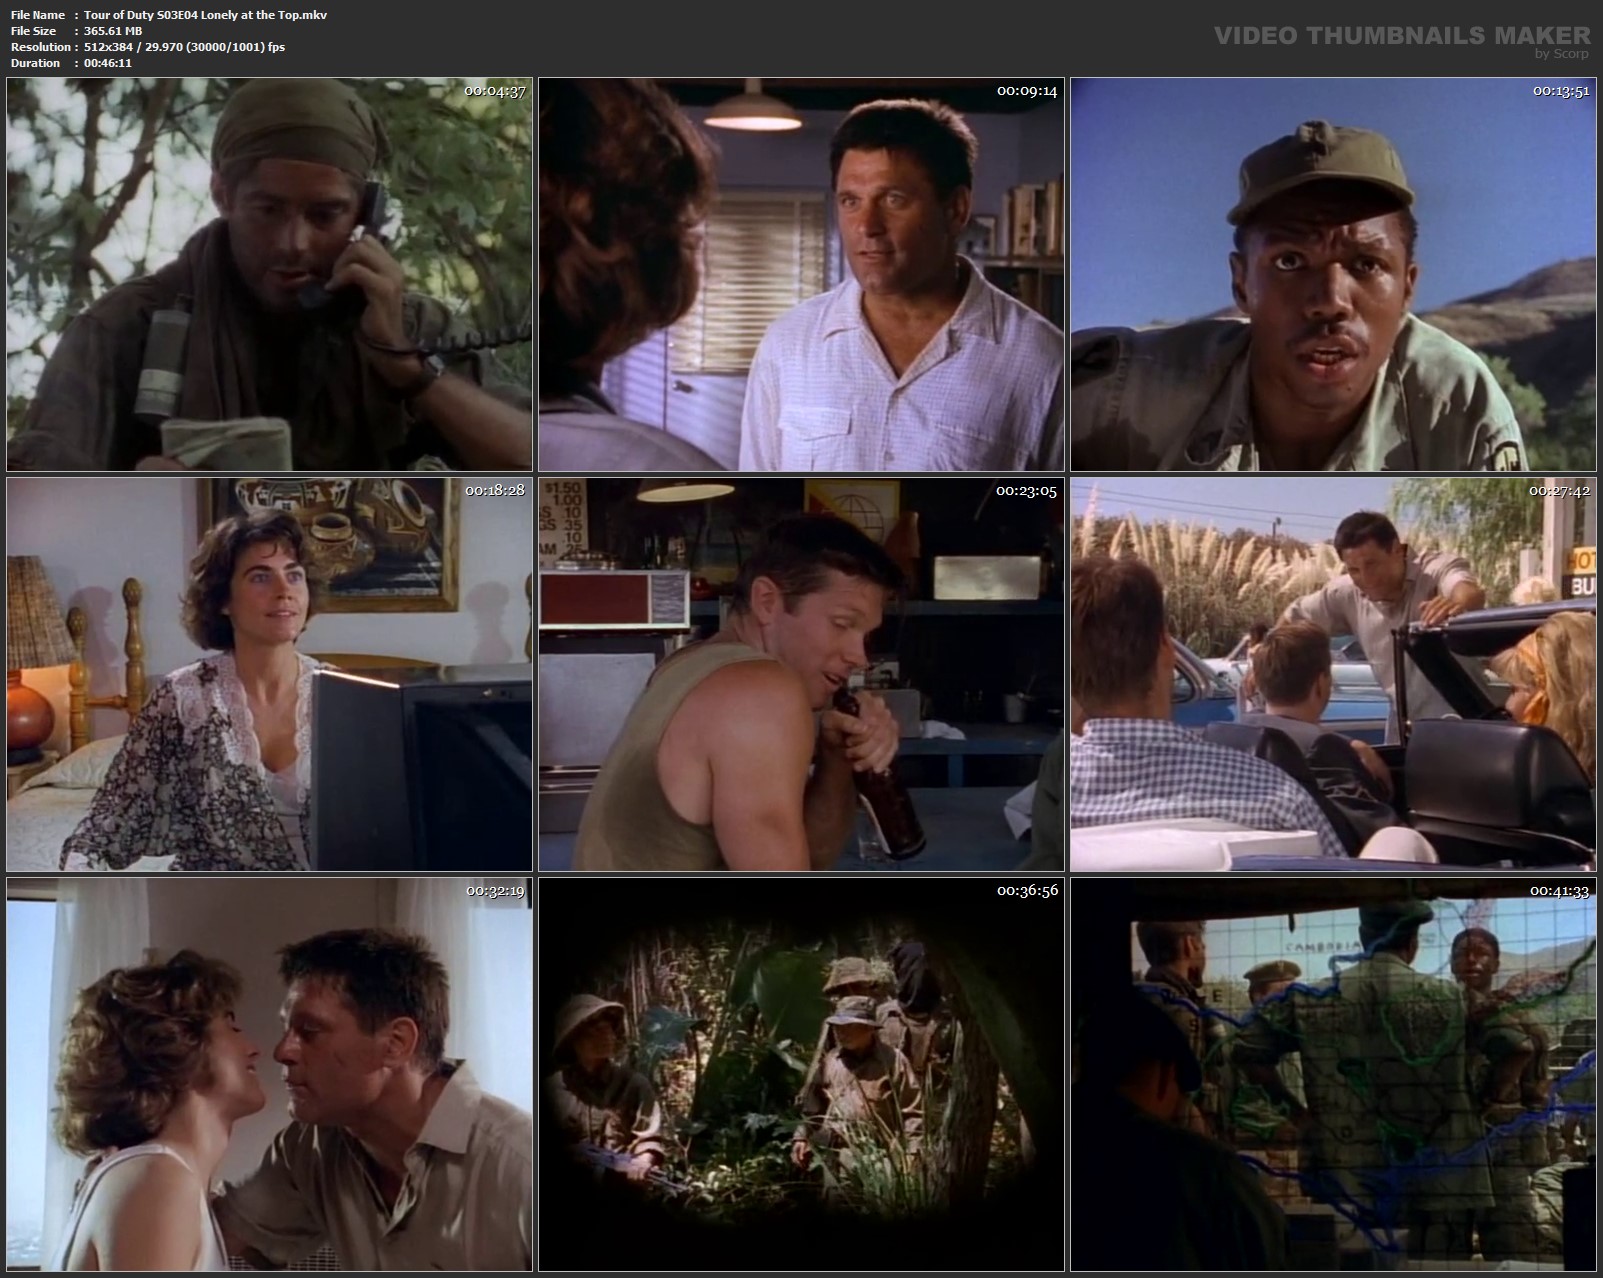The height and width of the screenshot is (1278, 1603).
Task: Select the thumbnail at 00:04:37
Action: point(269,275)
